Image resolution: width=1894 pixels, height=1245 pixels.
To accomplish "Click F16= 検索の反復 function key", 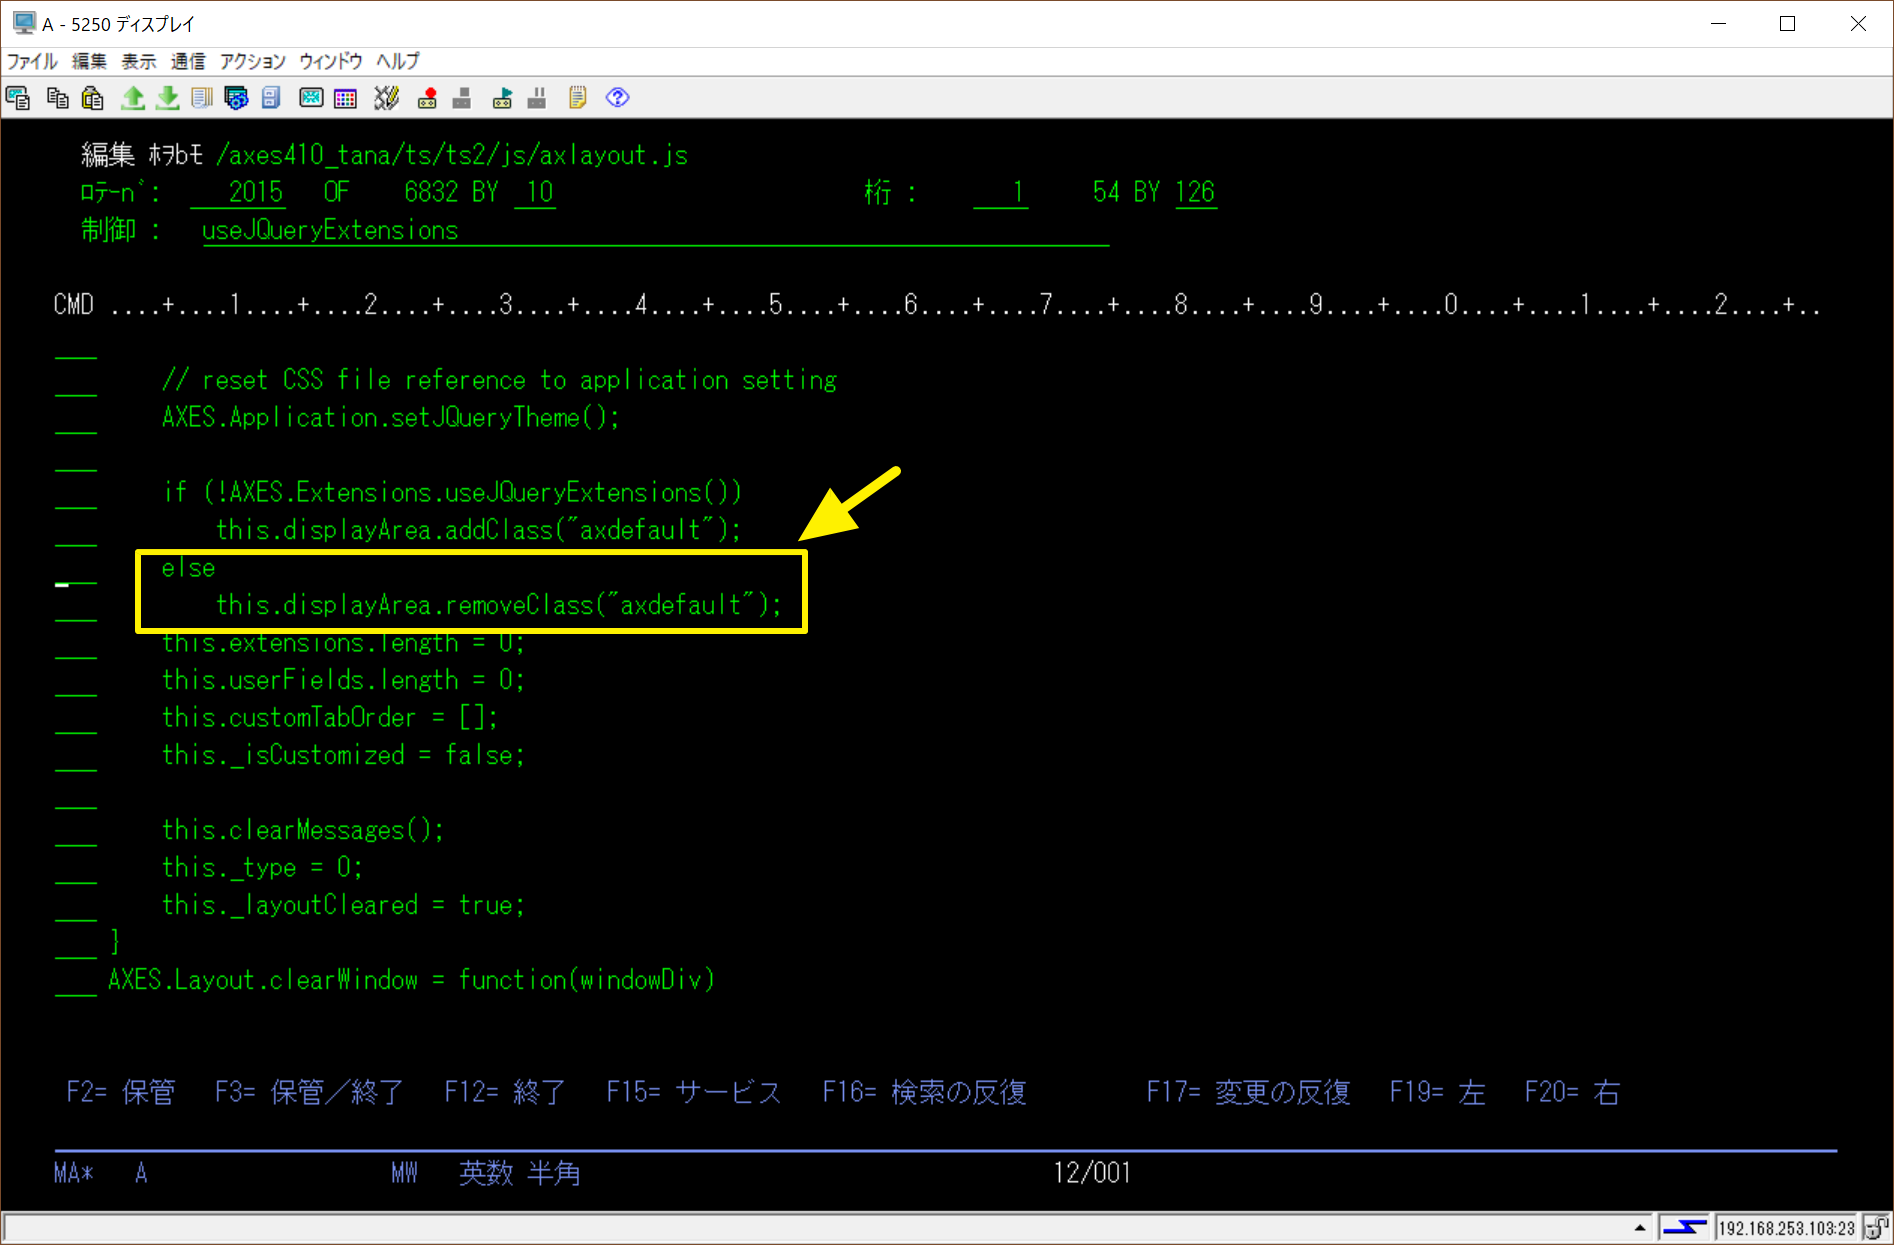I will [924, 1092].
